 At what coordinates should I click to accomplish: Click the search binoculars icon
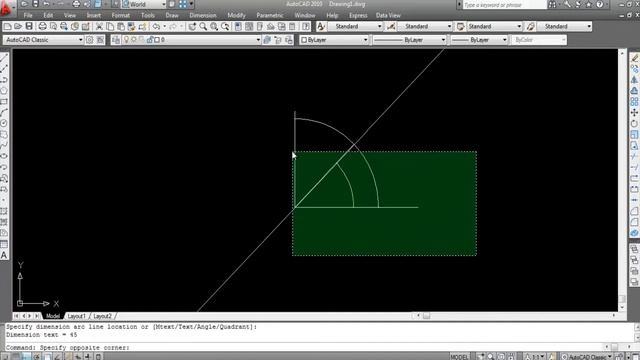pos(552,4)
